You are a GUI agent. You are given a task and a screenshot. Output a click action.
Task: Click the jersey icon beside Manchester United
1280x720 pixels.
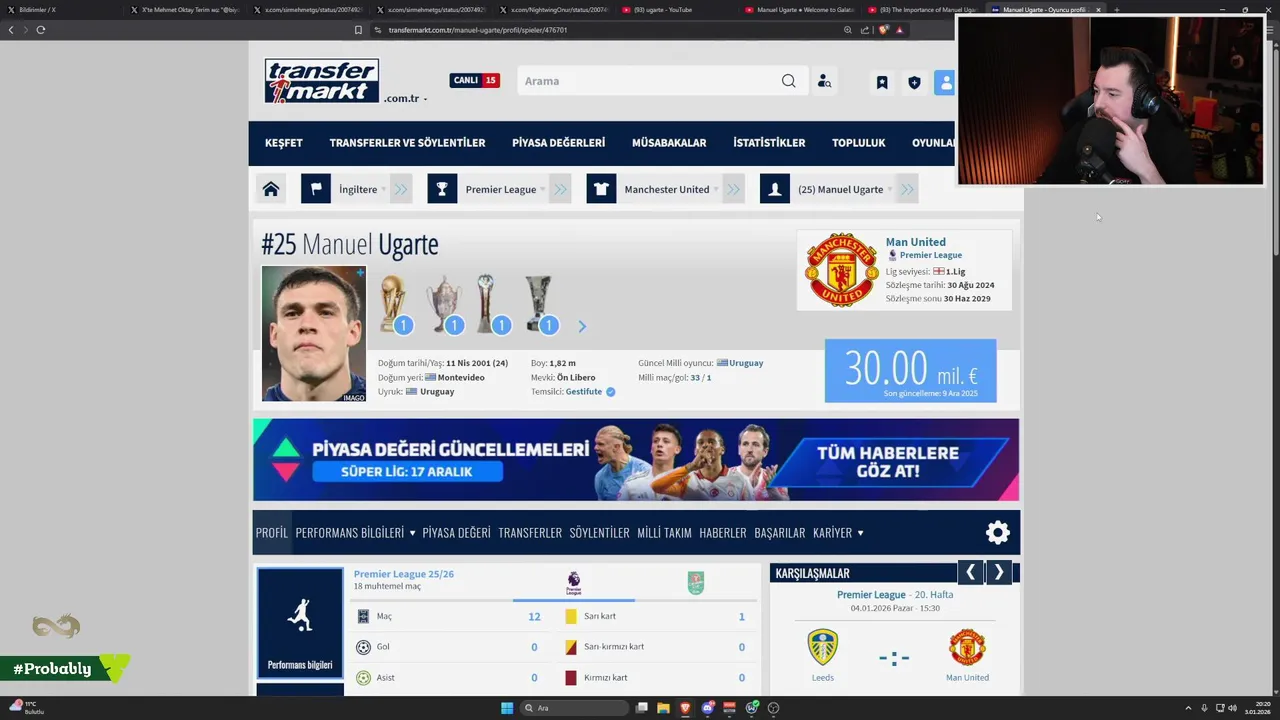tap(601, 189)
